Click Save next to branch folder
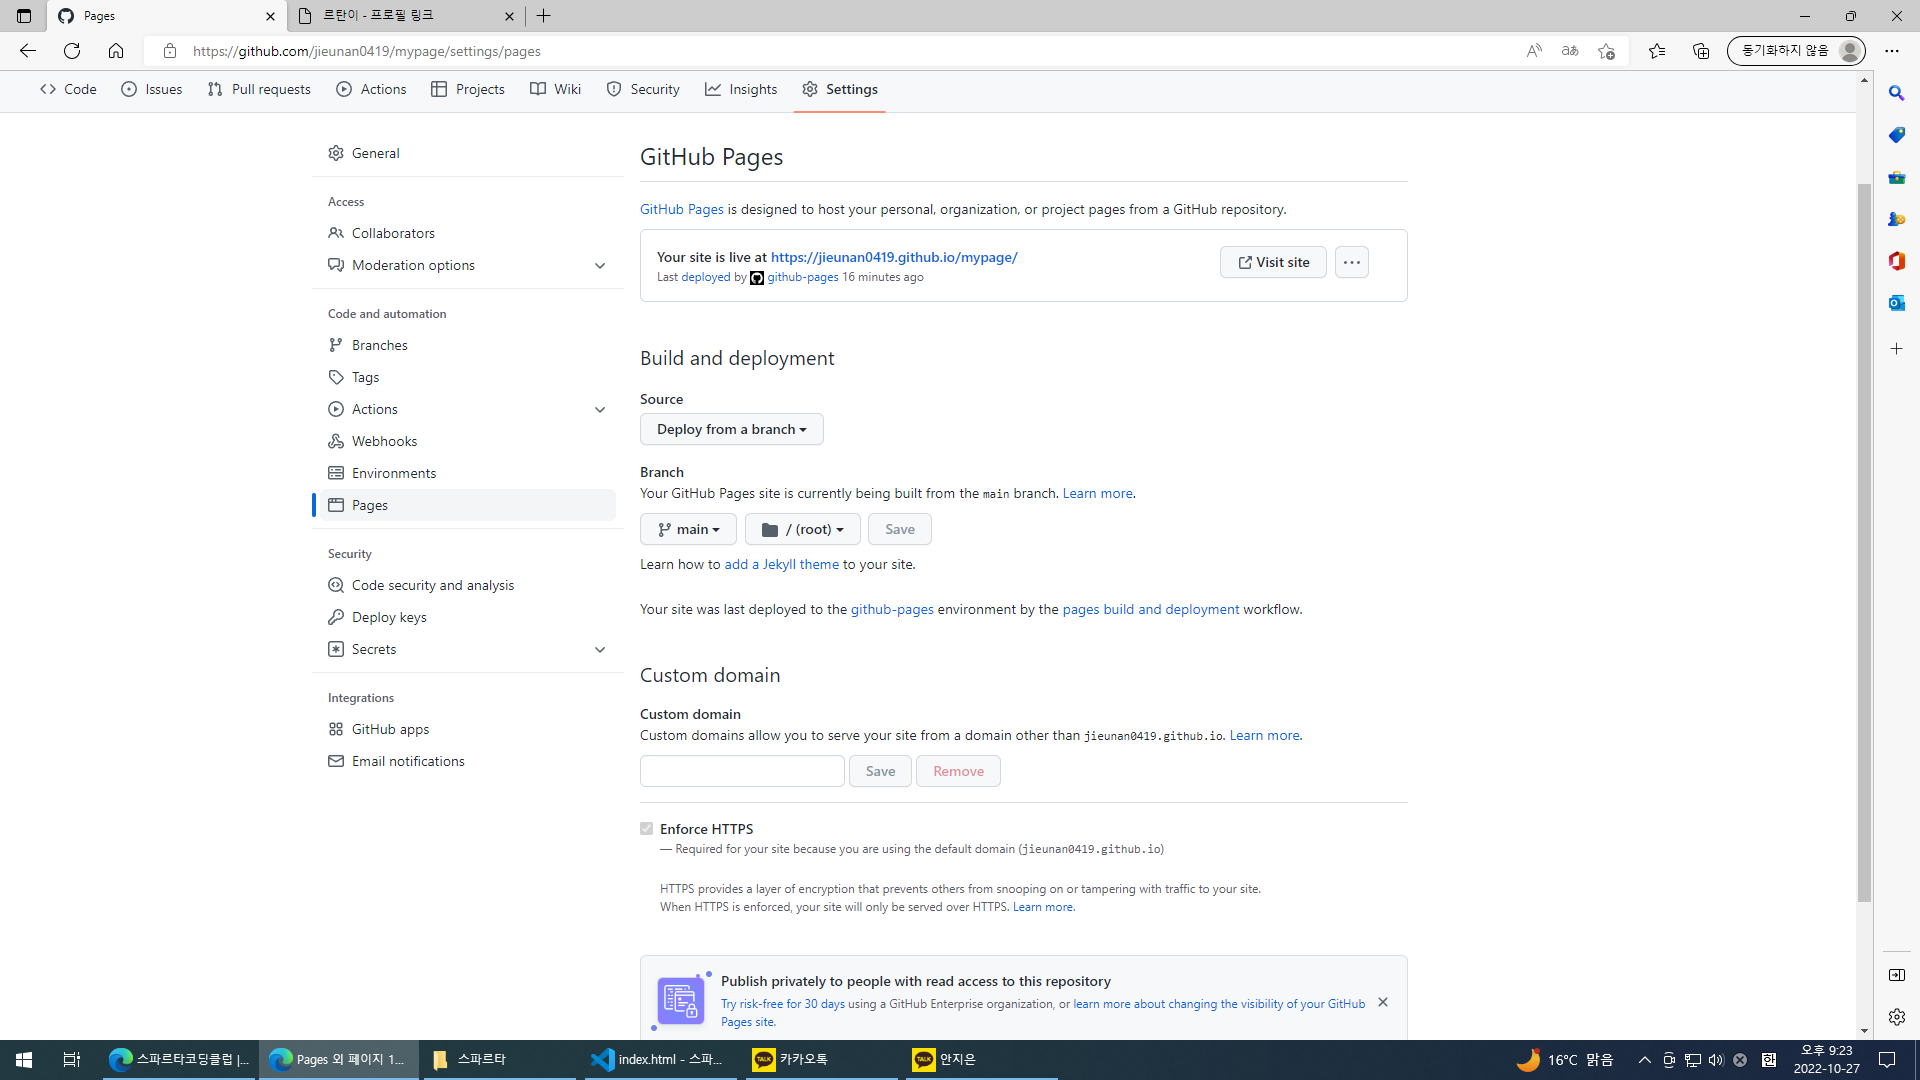 pyautogui.click(x=900, y=529)
